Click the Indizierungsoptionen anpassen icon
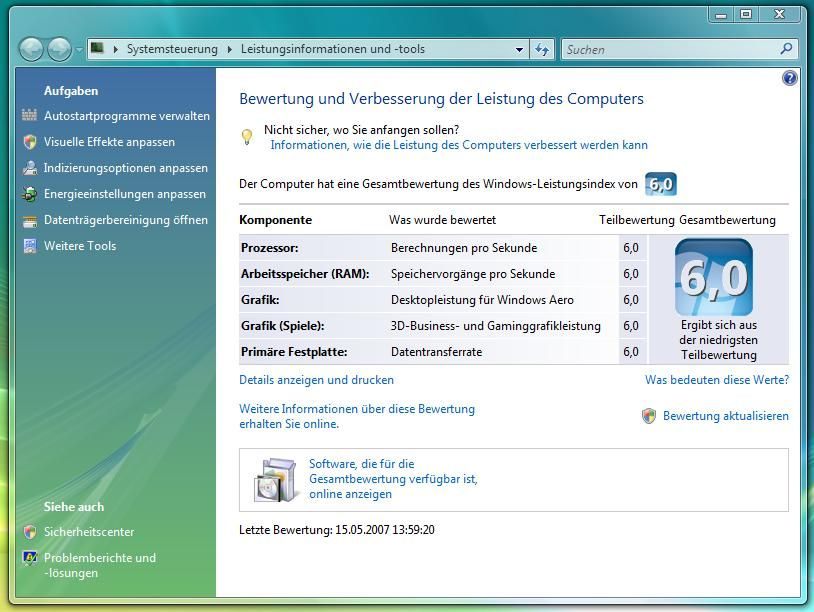The width and height of the screenshot is (814, 612). [30, 168]
